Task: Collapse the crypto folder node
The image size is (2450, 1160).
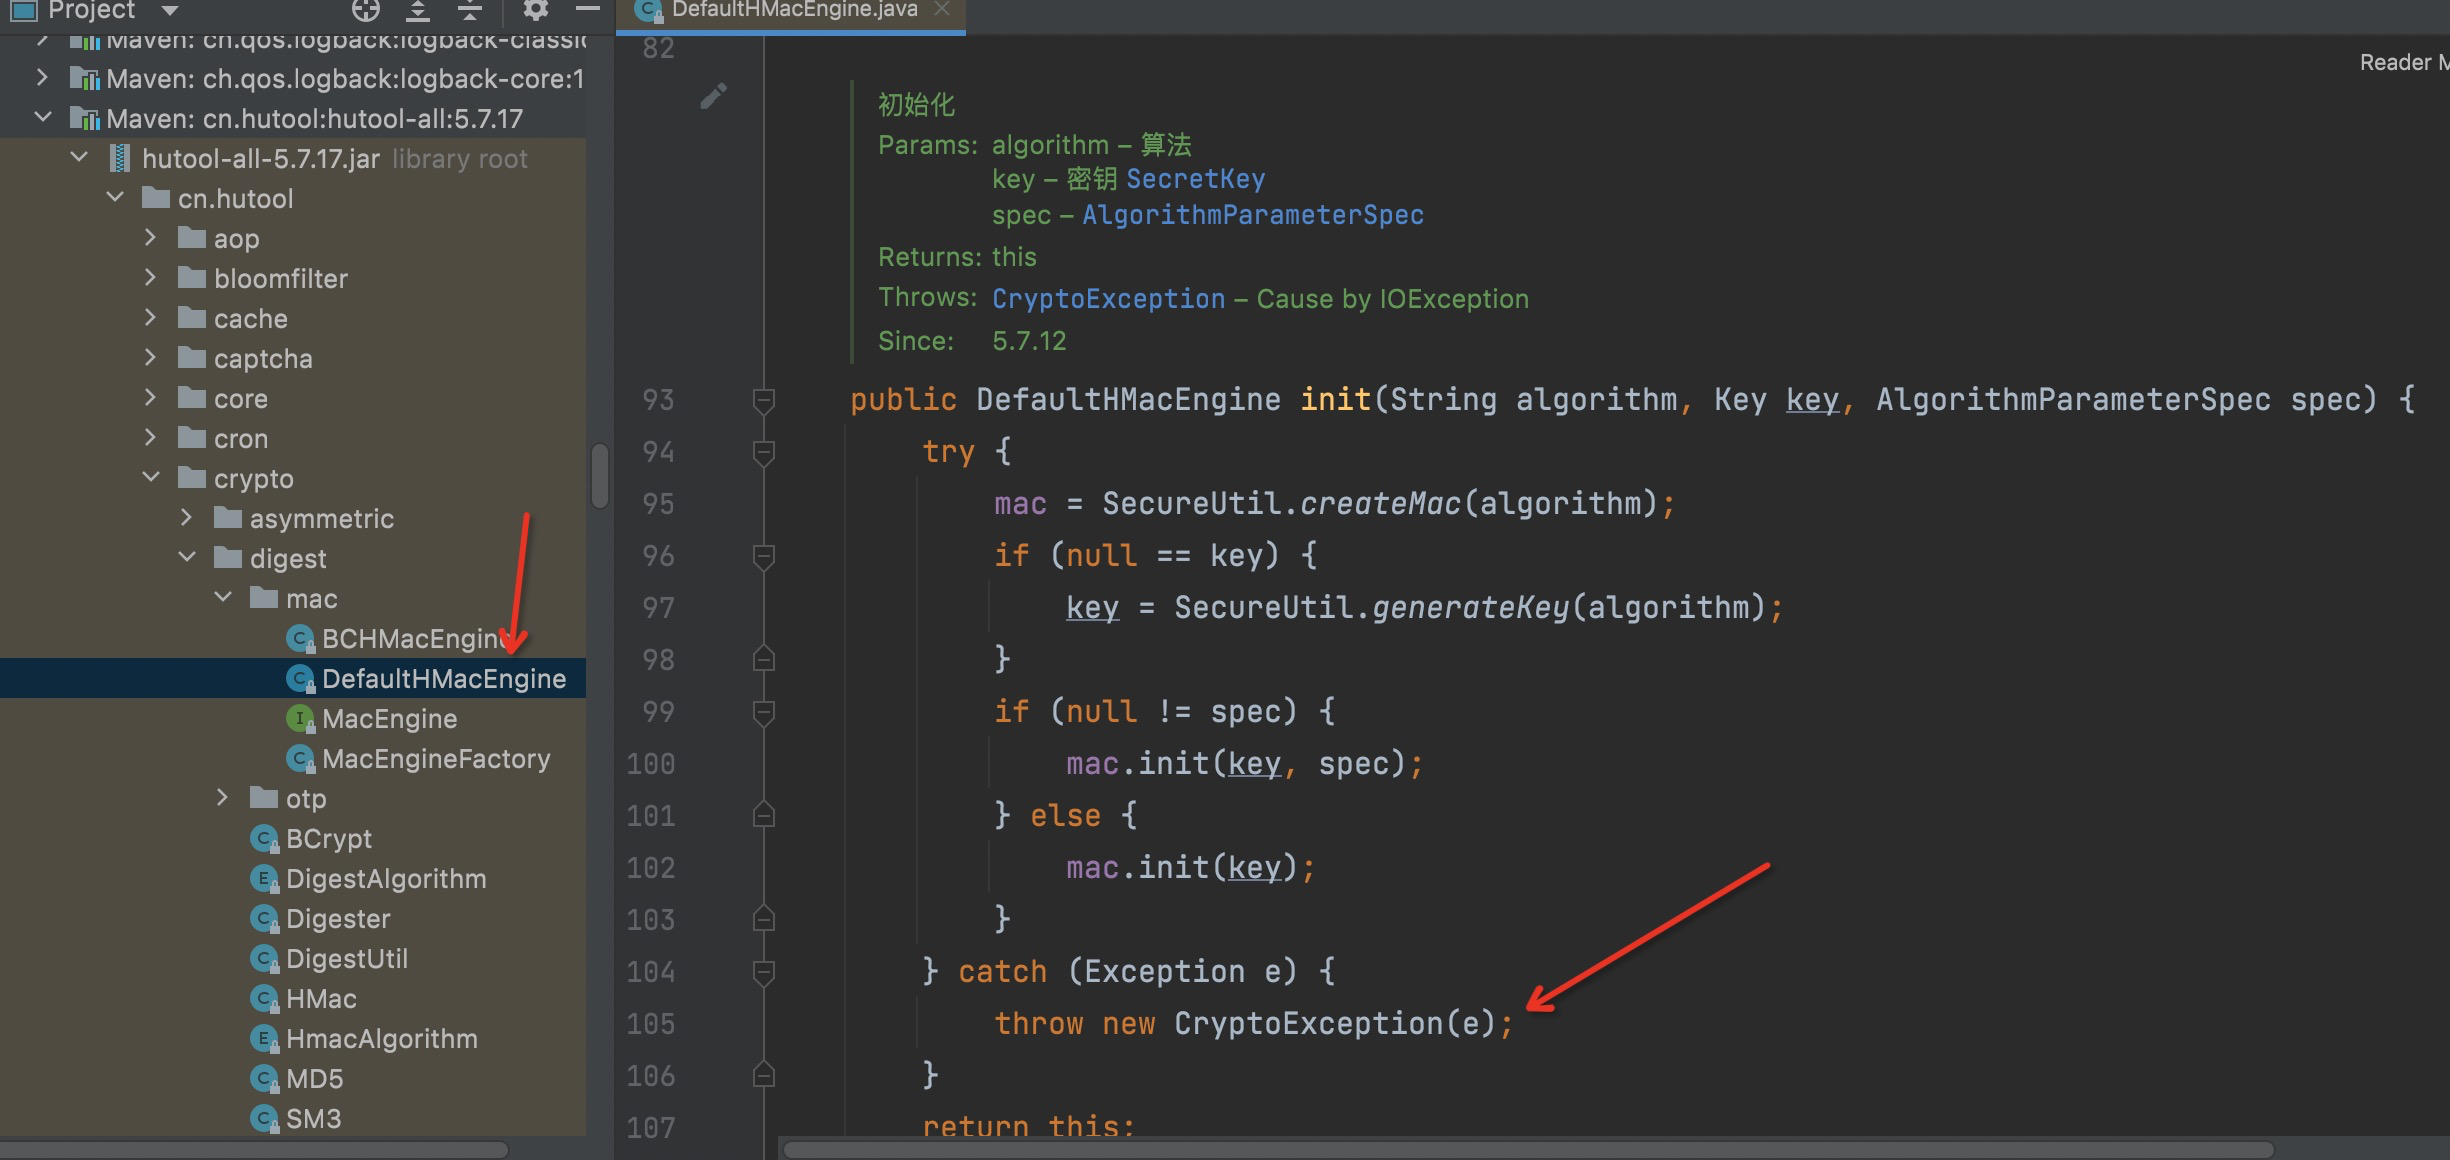Action: pyautogui.click(x=151, y=477)
